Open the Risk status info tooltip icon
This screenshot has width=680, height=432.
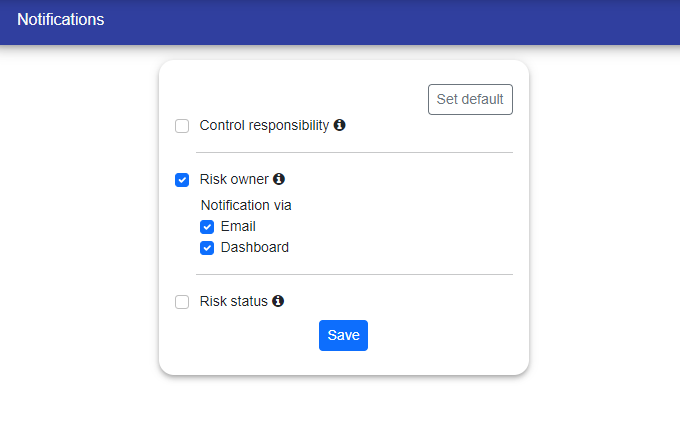pos(278,301)
